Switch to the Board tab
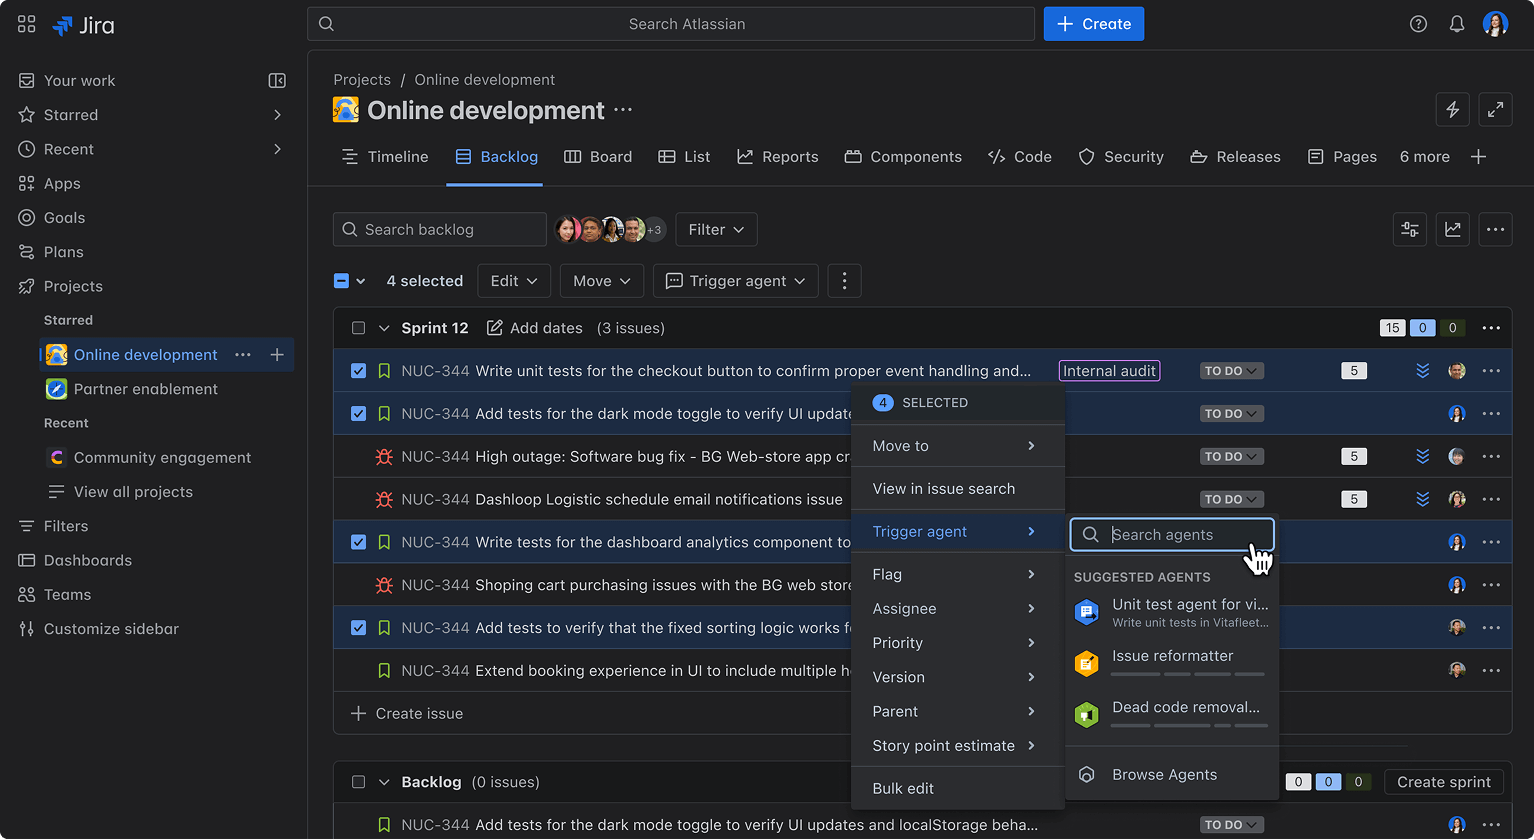Screen dimensions: 1534x840 (x=598, y=157)
